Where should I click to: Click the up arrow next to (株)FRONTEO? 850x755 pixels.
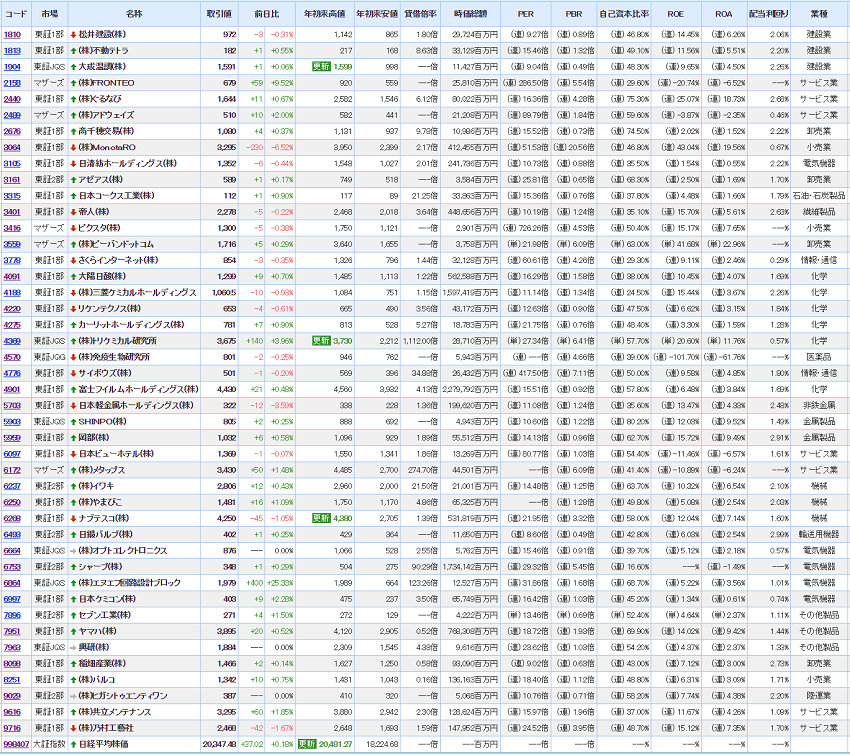click(73, 83)
